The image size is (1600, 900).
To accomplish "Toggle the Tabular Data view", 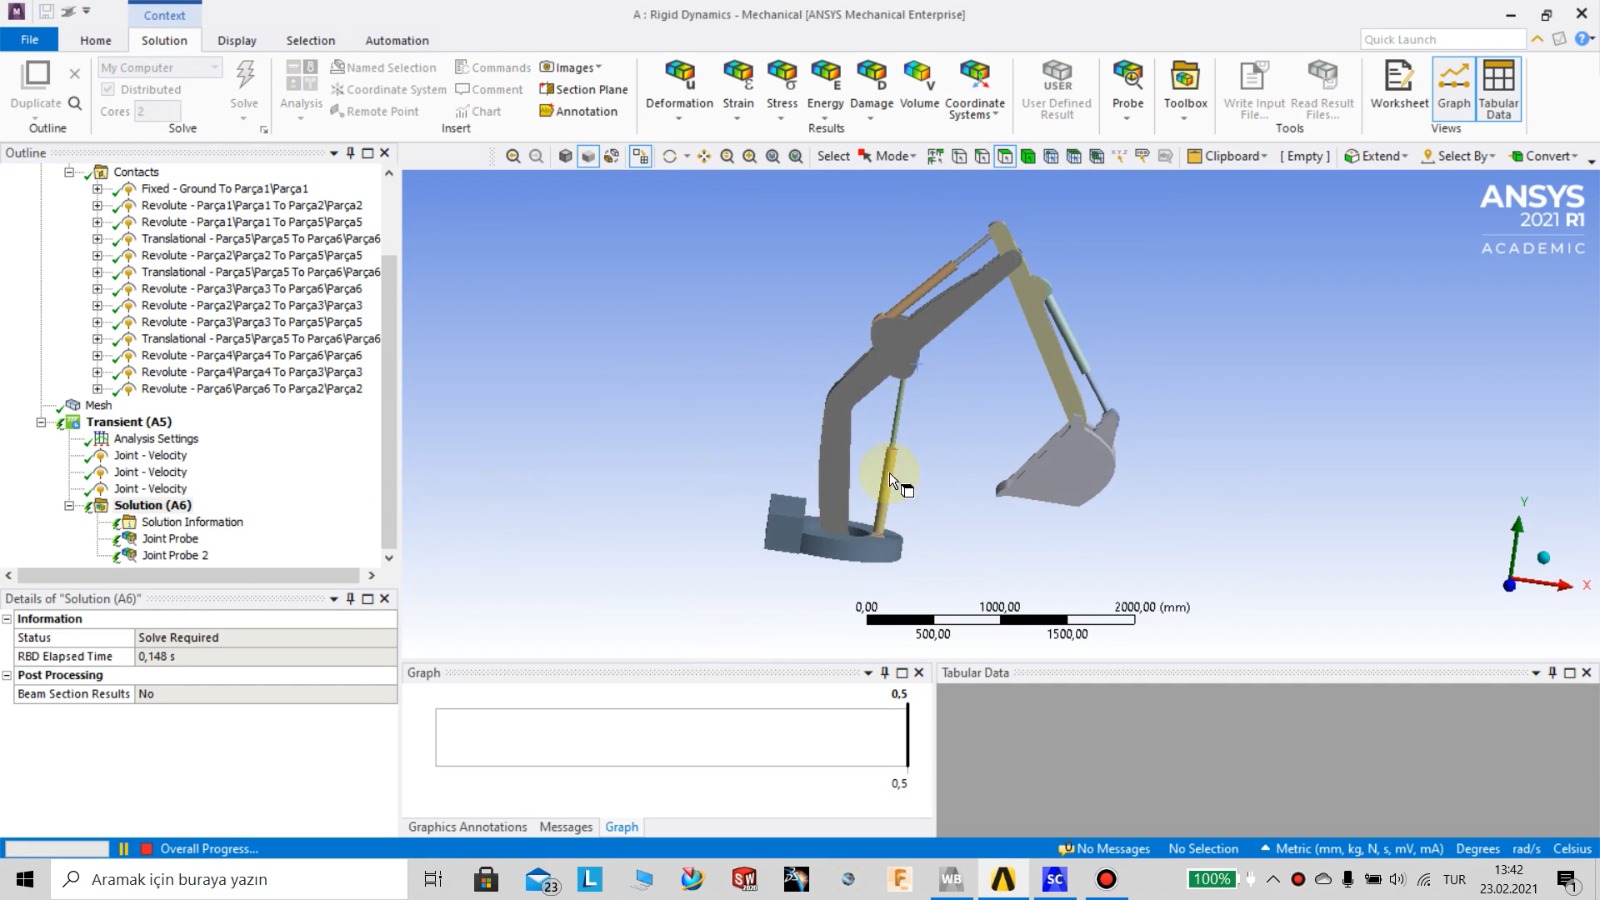I will click(1498, 89).
